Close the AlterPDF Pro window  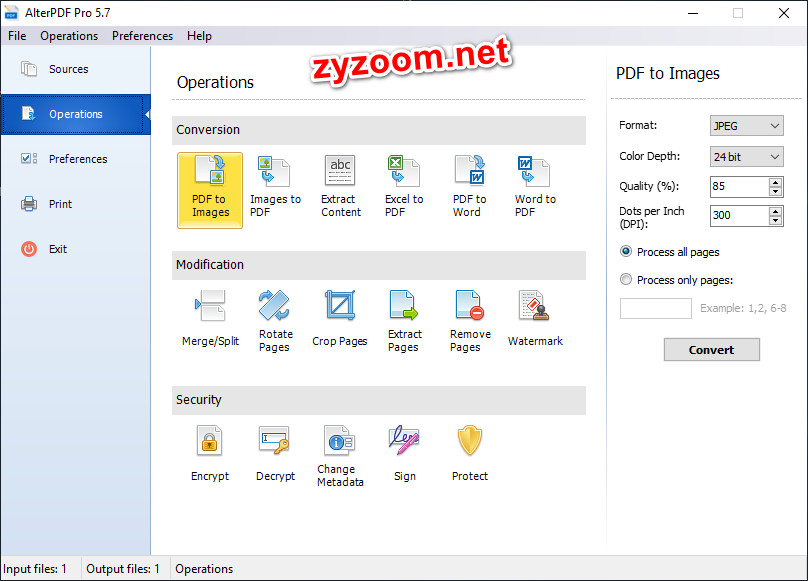pos(784,13)
